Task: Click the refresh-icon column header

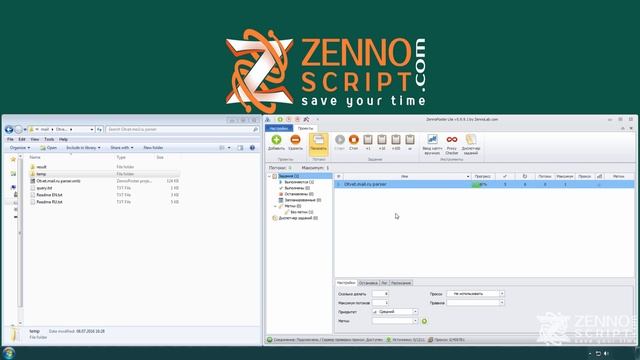Action: (x=525, y=176)
